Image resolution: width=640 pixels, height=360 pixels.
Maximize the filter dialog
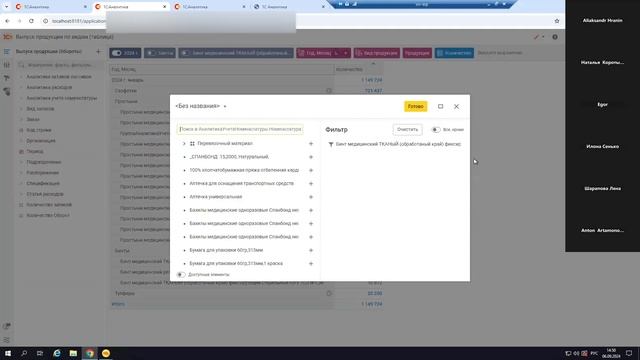(x=440, y=107)
